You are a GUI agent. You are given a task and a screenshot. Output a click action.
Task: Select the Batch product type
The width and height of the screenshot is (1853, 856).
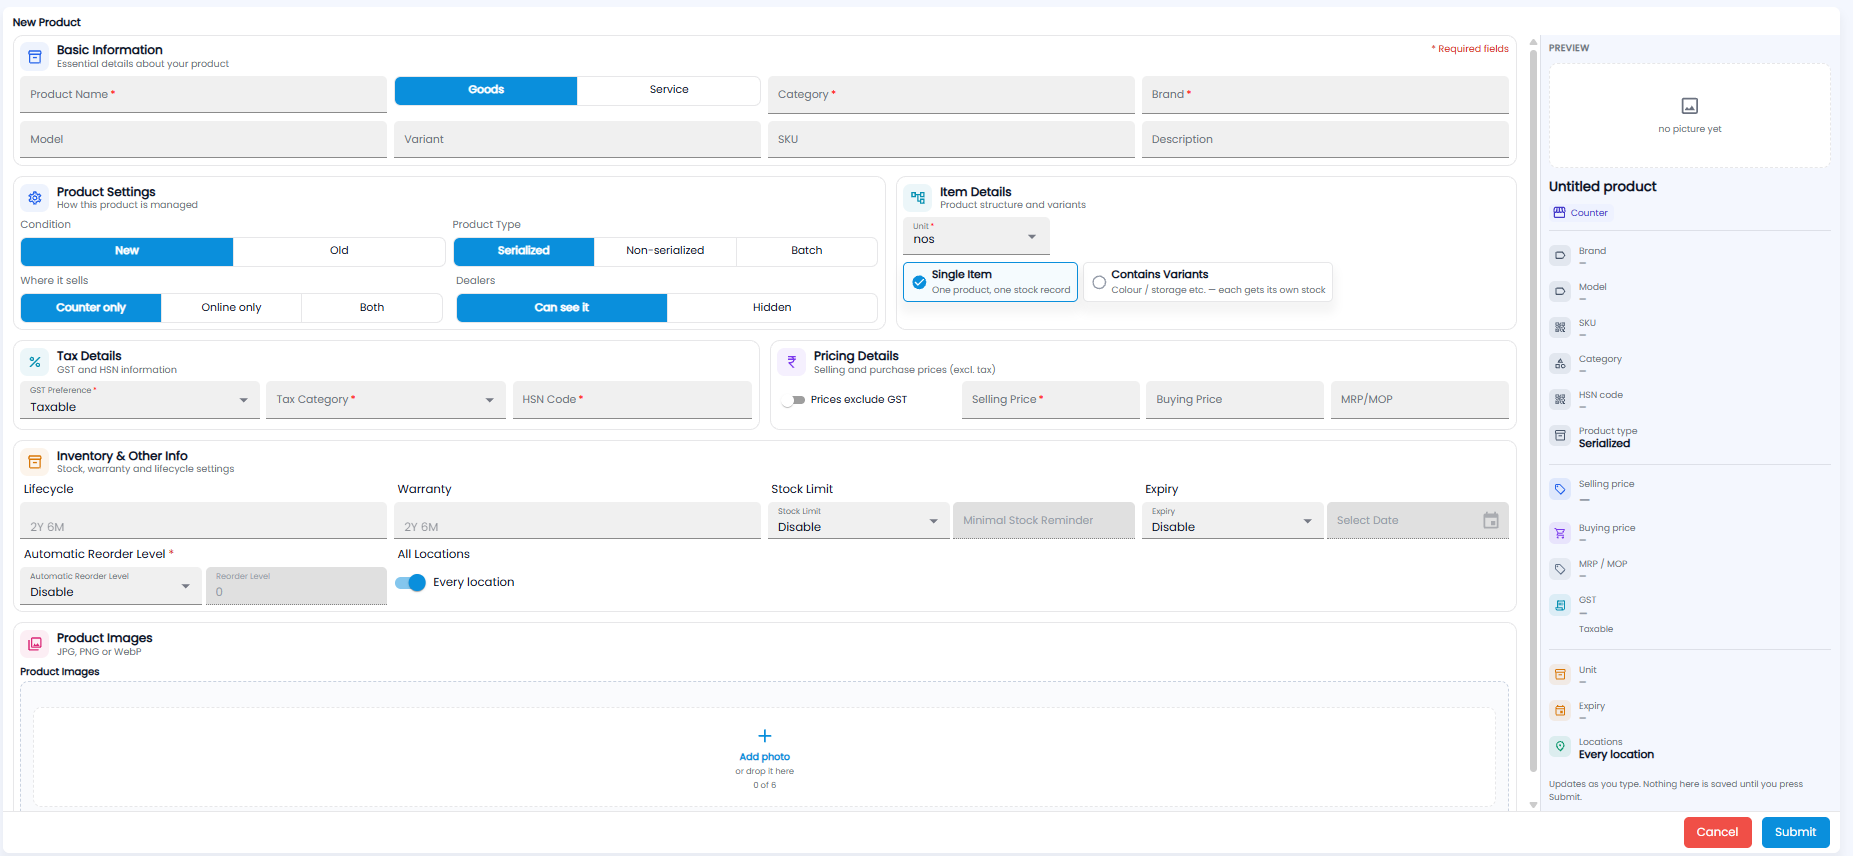[x=806, y=251]
